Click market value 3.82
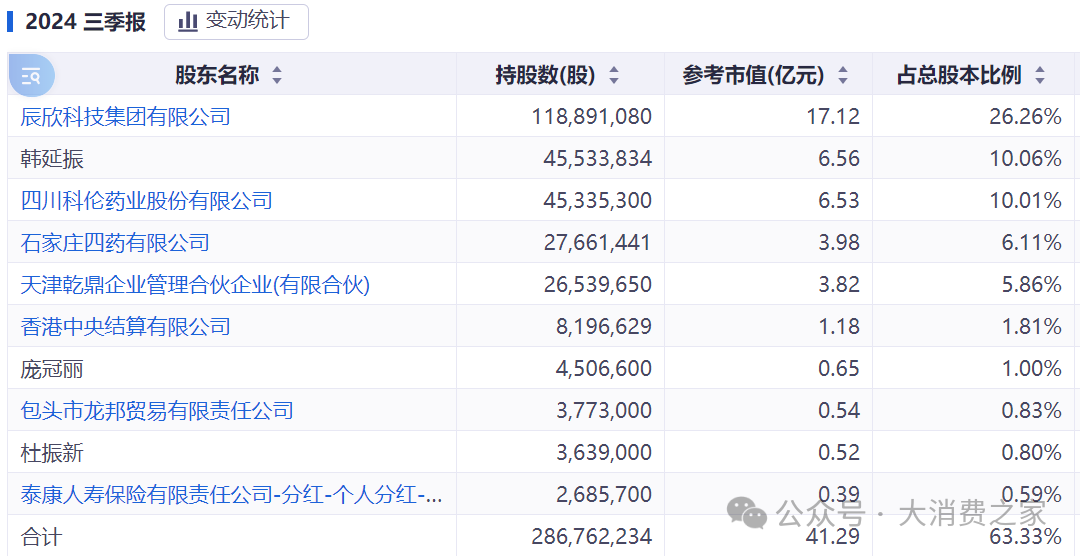1080x556 pixels. click(839, 285)
